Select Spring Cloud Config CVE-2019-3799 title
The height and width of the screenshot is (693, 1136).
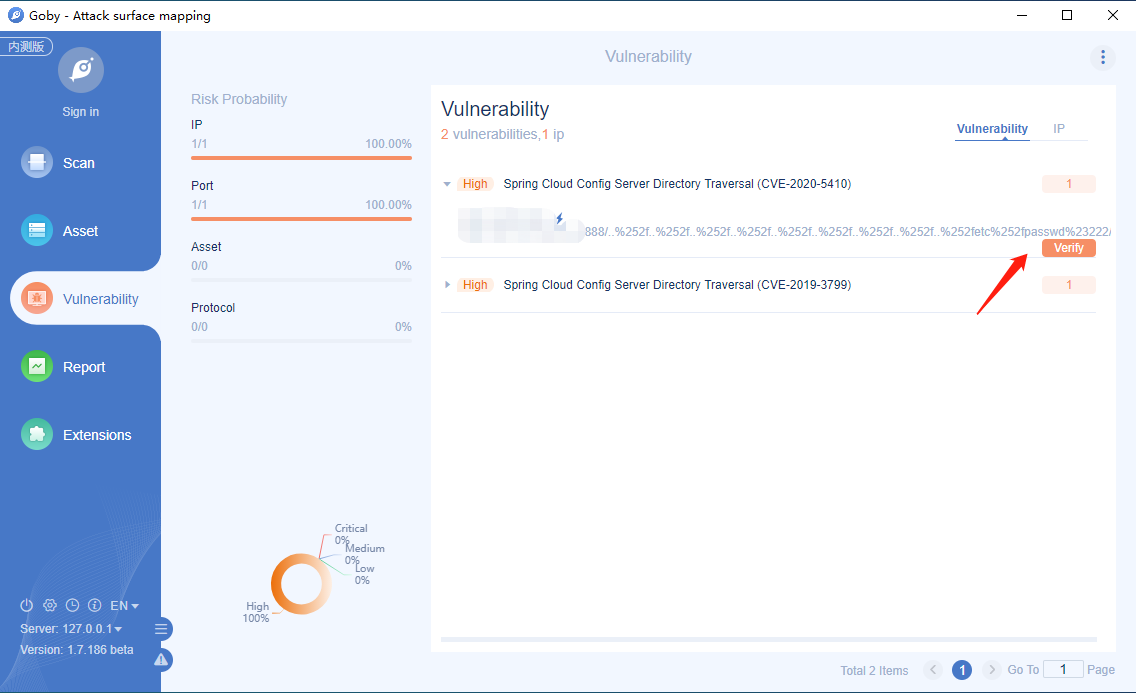(x=677, y=285)
